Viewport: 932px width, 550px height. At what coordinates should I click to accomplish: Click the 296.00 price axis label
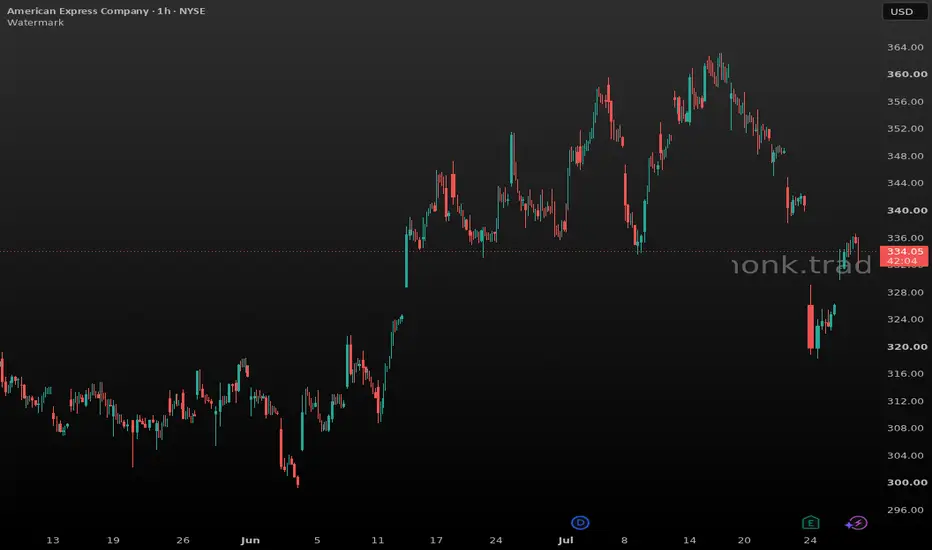pos(905,510)
